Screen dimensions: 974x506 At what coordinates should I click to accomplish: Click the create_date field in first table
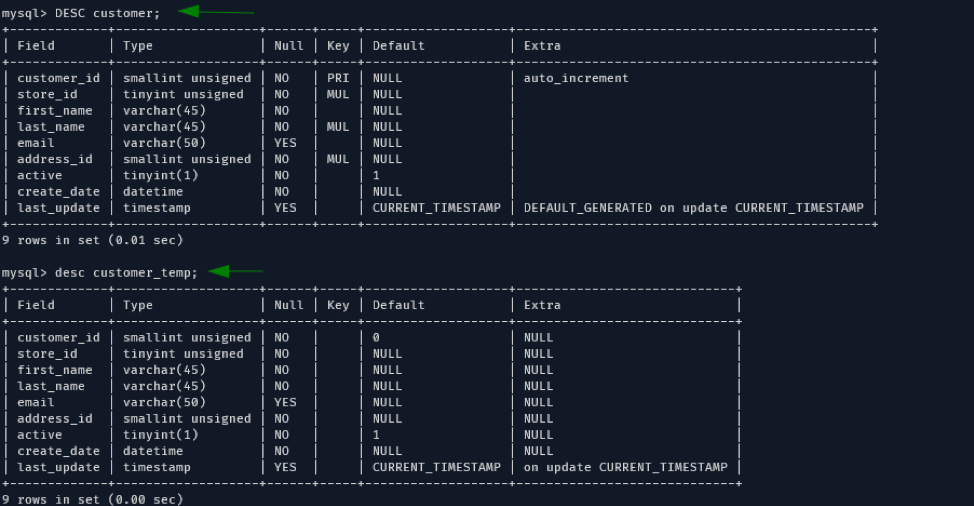point(58,191)
